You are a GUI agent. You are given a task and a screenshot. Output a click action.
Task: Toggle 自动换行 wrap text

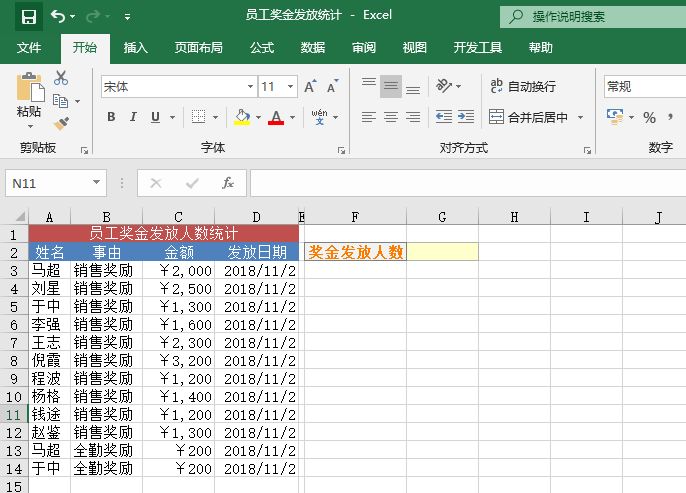(522, 87)
